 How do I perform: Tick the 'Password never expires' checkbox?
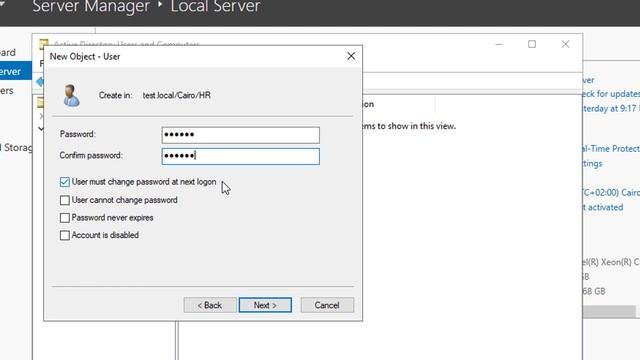click(64, 218)
